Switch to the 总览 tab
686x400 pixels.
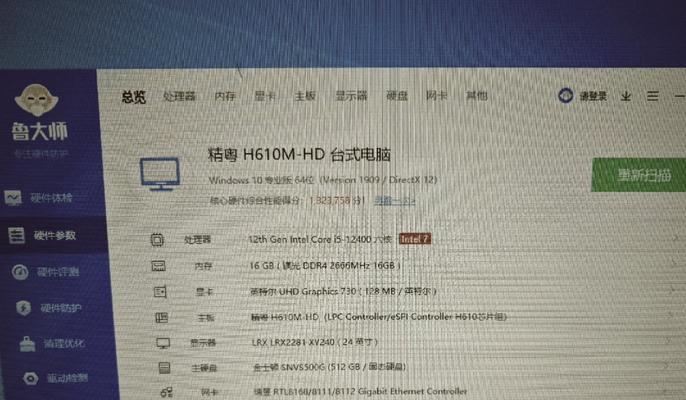click(133, 97)
